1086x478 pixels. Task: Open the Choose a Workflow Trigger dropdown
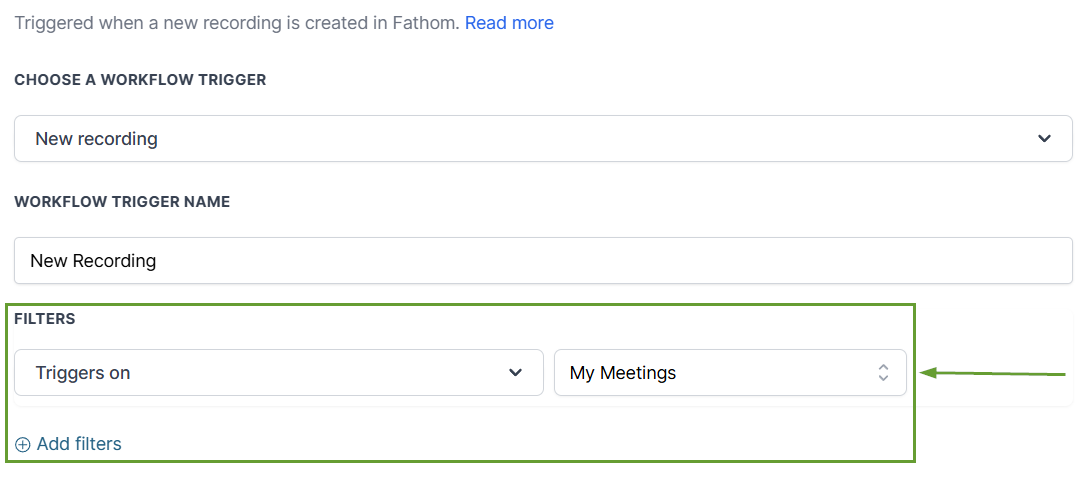coord(542,139)
